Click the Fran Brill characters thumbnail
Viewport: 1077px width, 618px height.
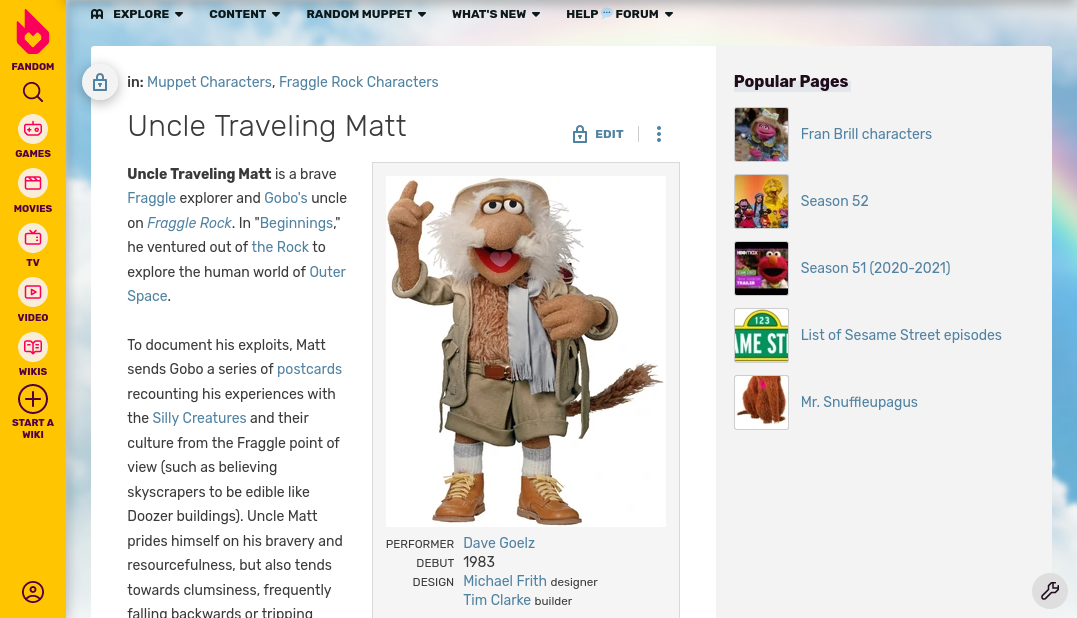pyautogui.click(x=762, y=135)
